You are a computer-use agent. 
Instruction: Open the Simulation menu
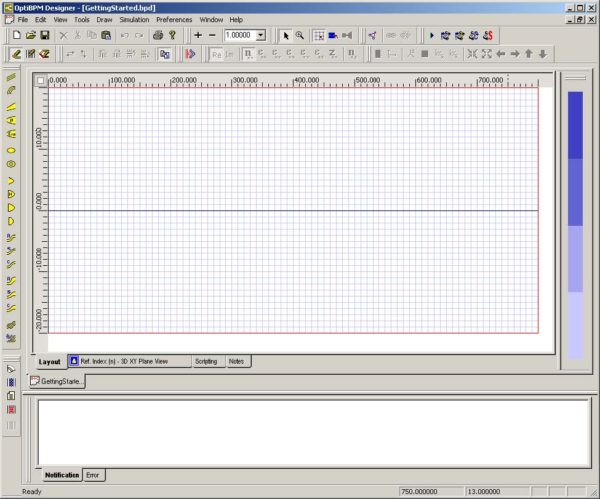(134, 20)
